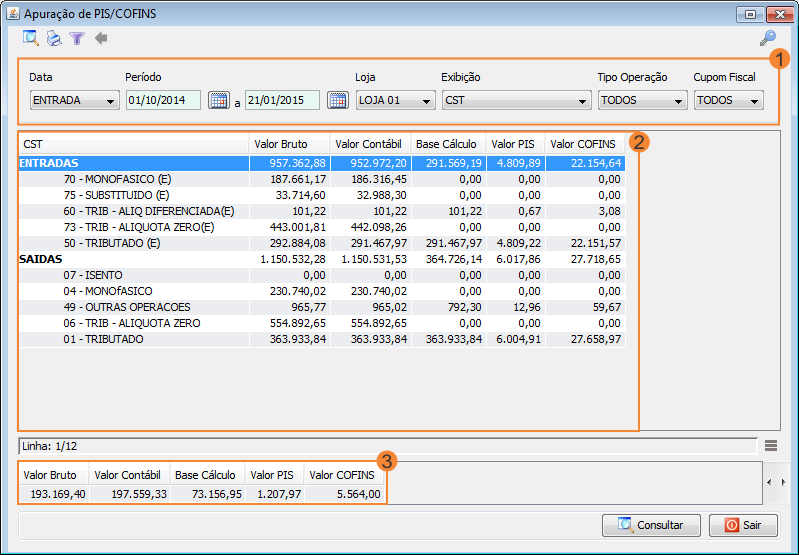Sort by Valor Contábil column header in table
799x555 pixels.
(370, 144)
